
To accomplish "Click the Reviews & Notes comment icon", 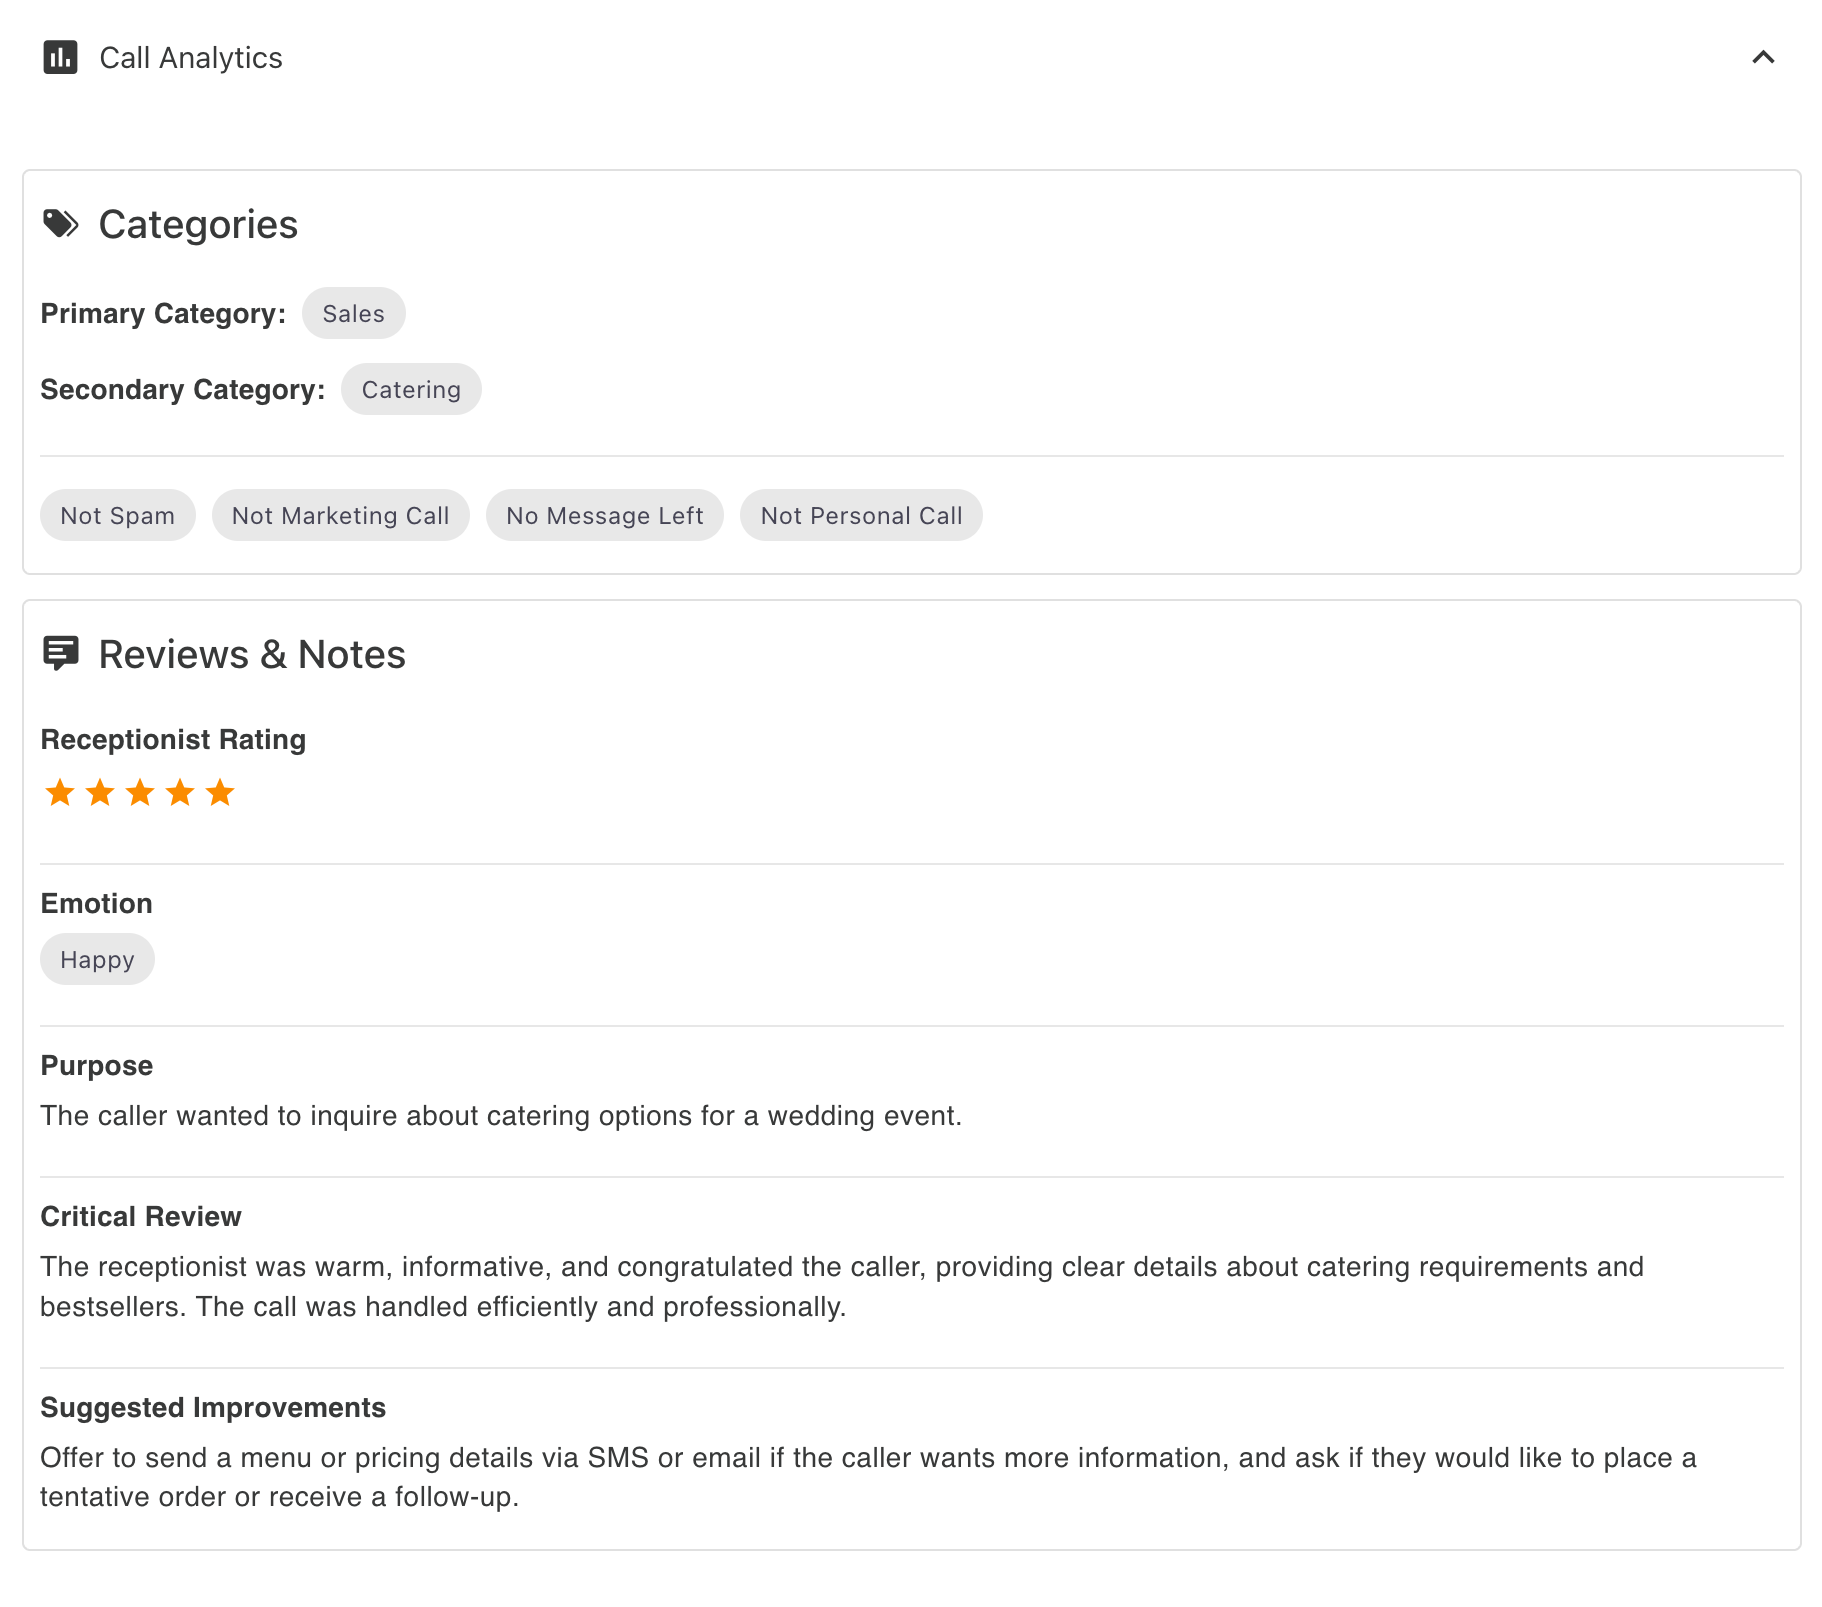I will click(61, 654).
